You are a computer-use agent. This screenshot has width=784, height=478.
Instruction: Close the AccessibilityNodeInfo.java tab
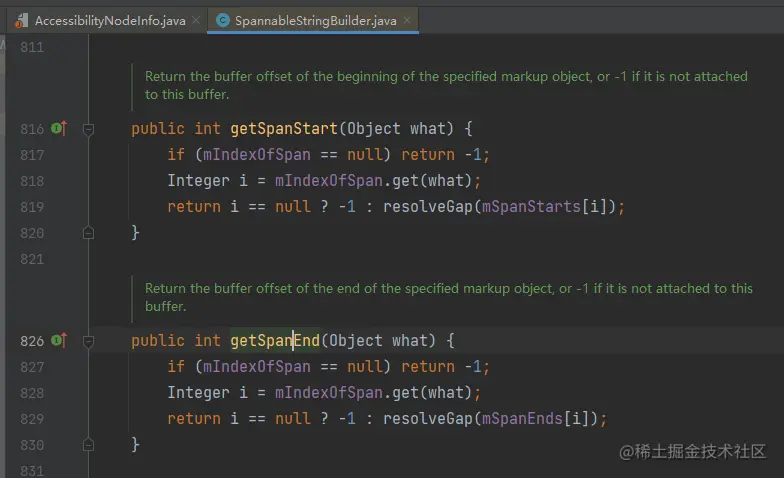click(x=196, y=20)
